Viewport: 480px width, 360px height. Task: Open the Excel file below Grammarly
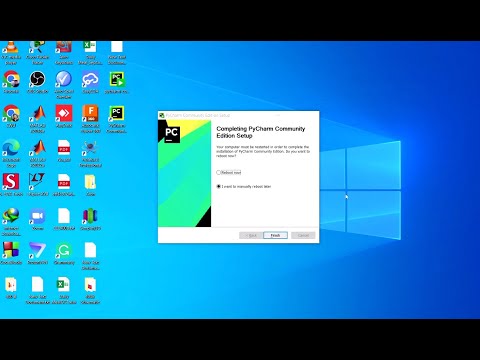click(64, 290)
